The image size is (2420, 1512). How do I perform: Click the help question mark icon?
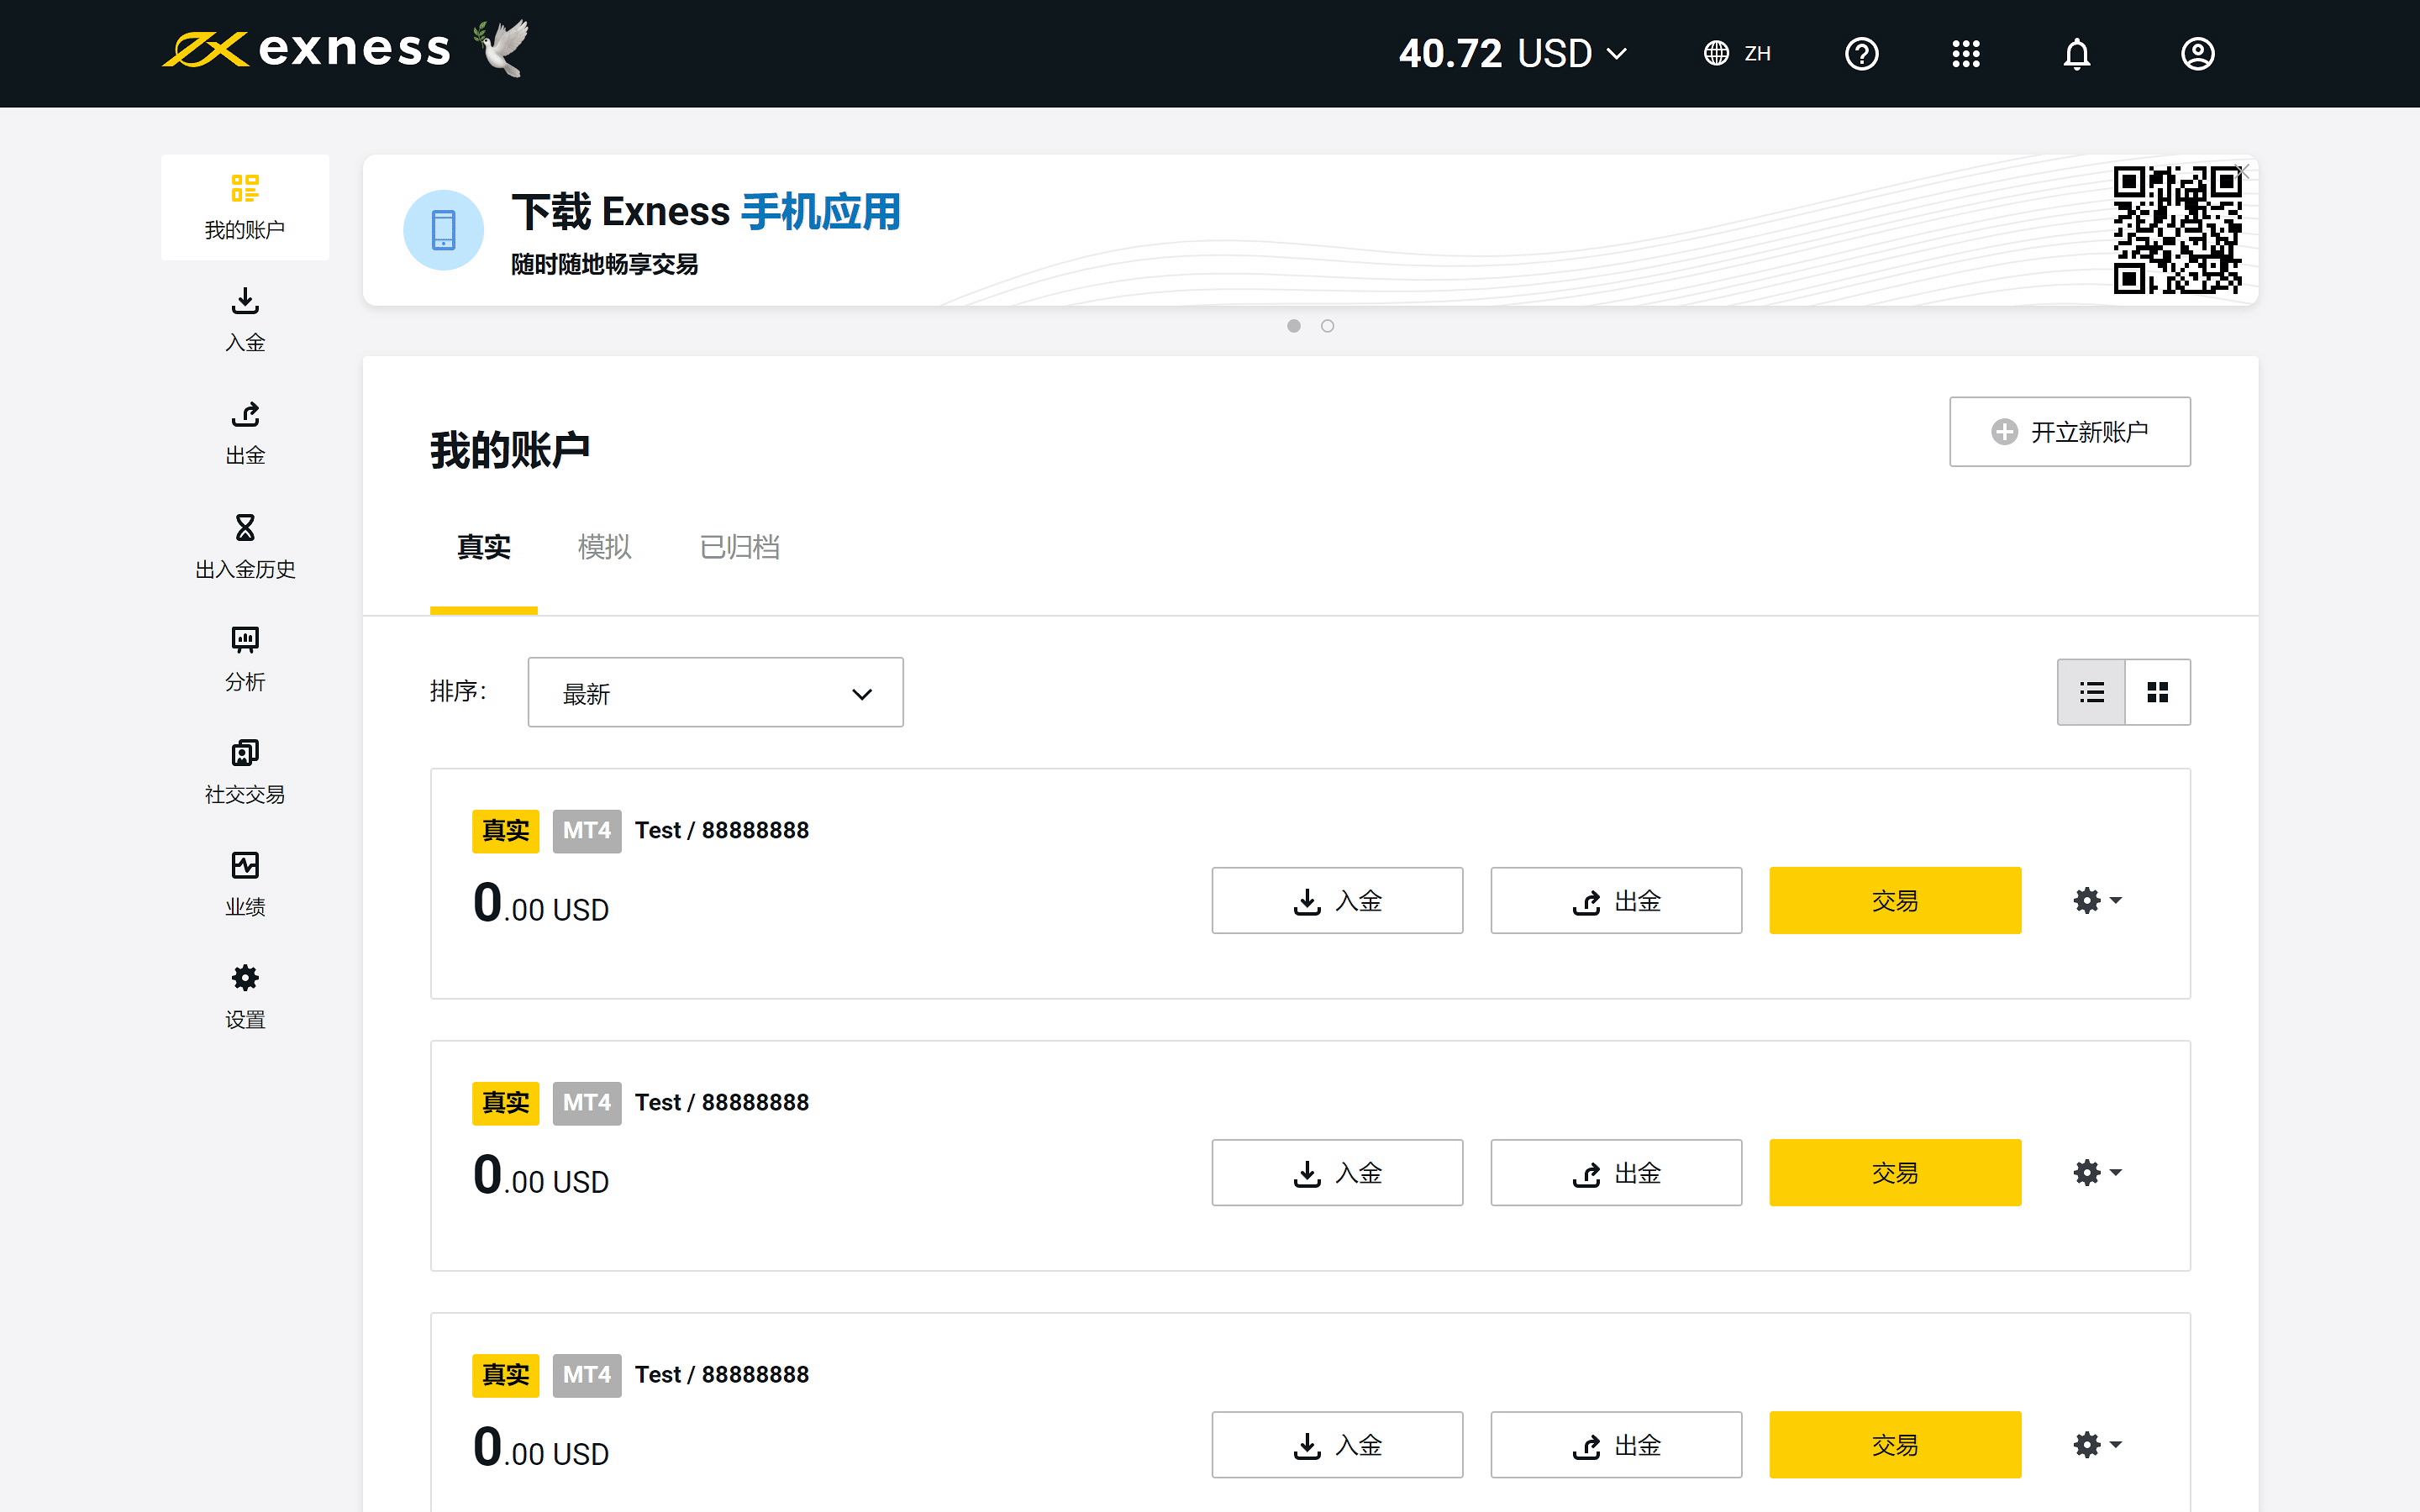[x=1861, y=54]
